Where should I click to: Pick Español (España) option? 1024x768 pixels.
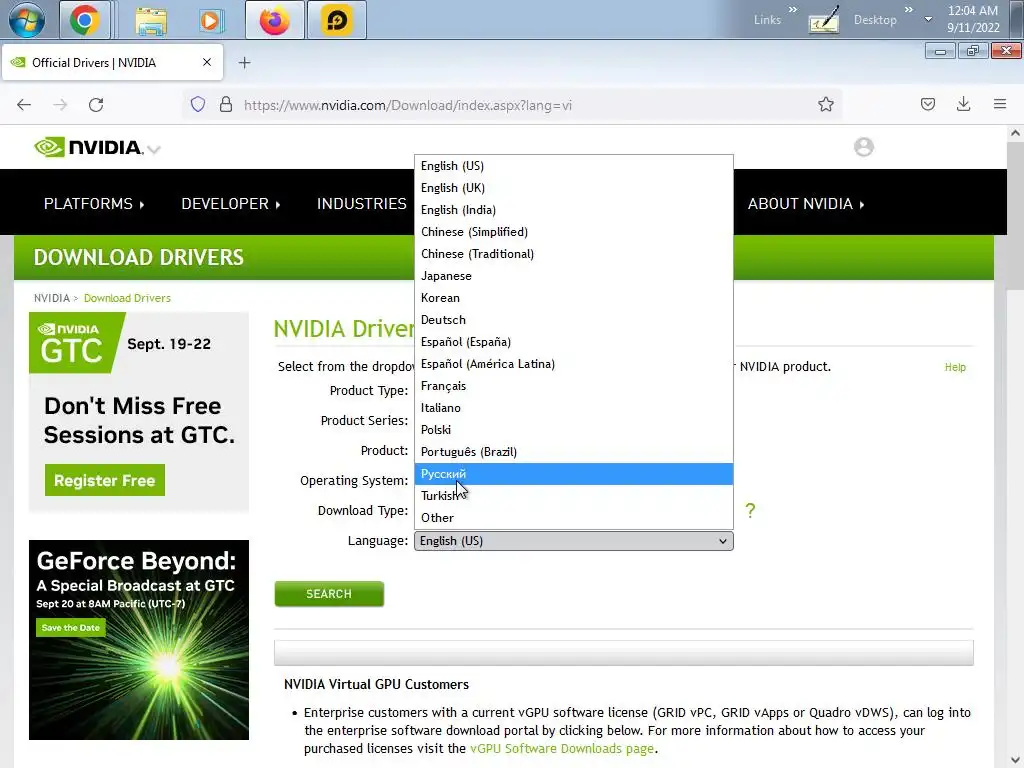pos(573,342)
